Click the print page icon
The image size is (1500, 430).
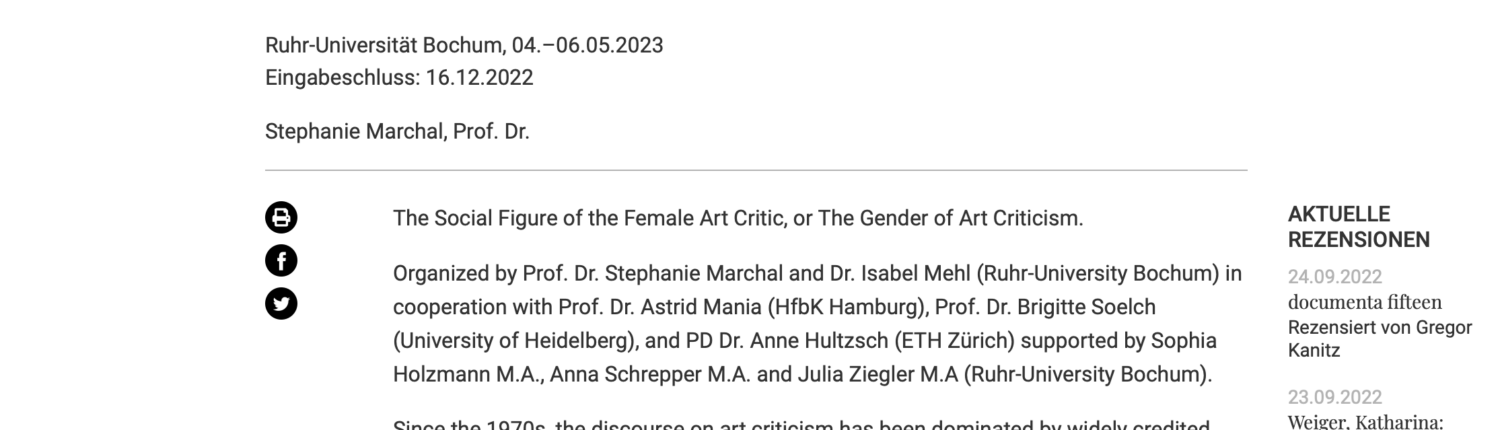(x=281, y=217)
